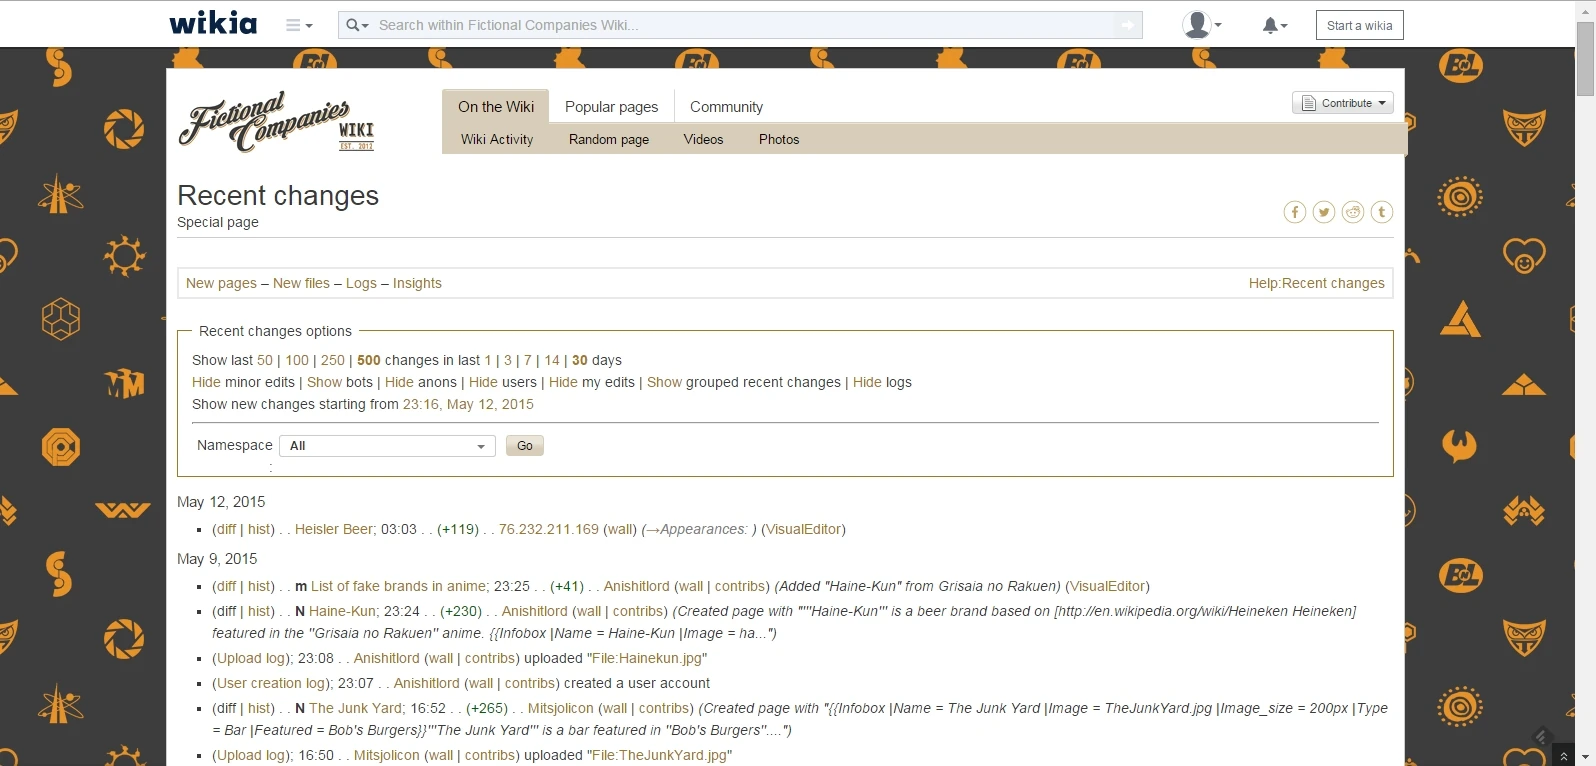Open the New files link
Image resolution: width=1596 pixels, height=766 pixels.
click(301, 283)
